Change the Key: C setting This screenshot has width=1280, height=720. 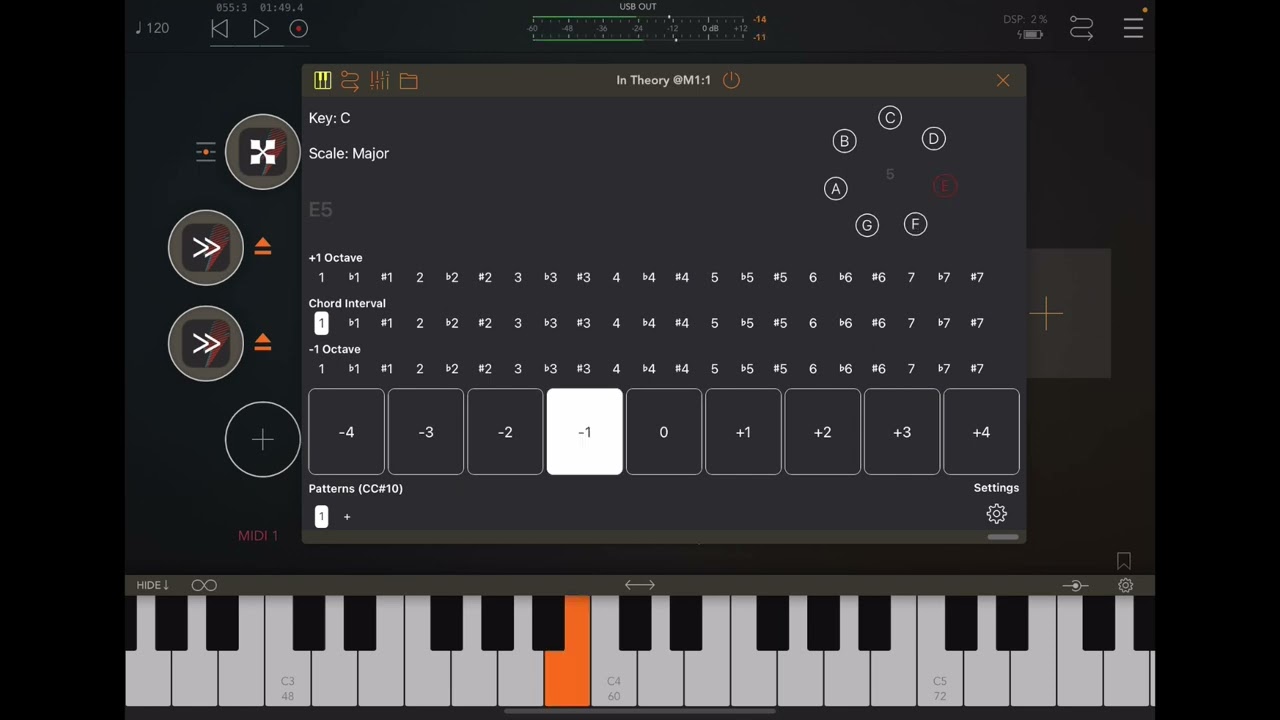329,118
